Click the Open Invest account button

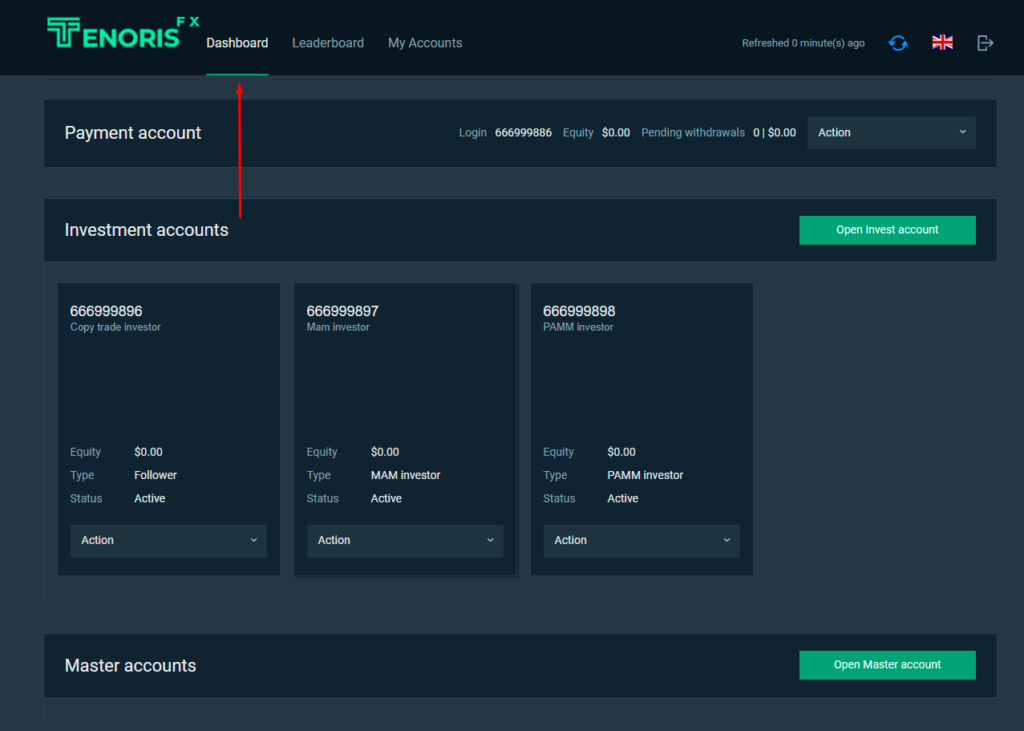coord(887,230)
